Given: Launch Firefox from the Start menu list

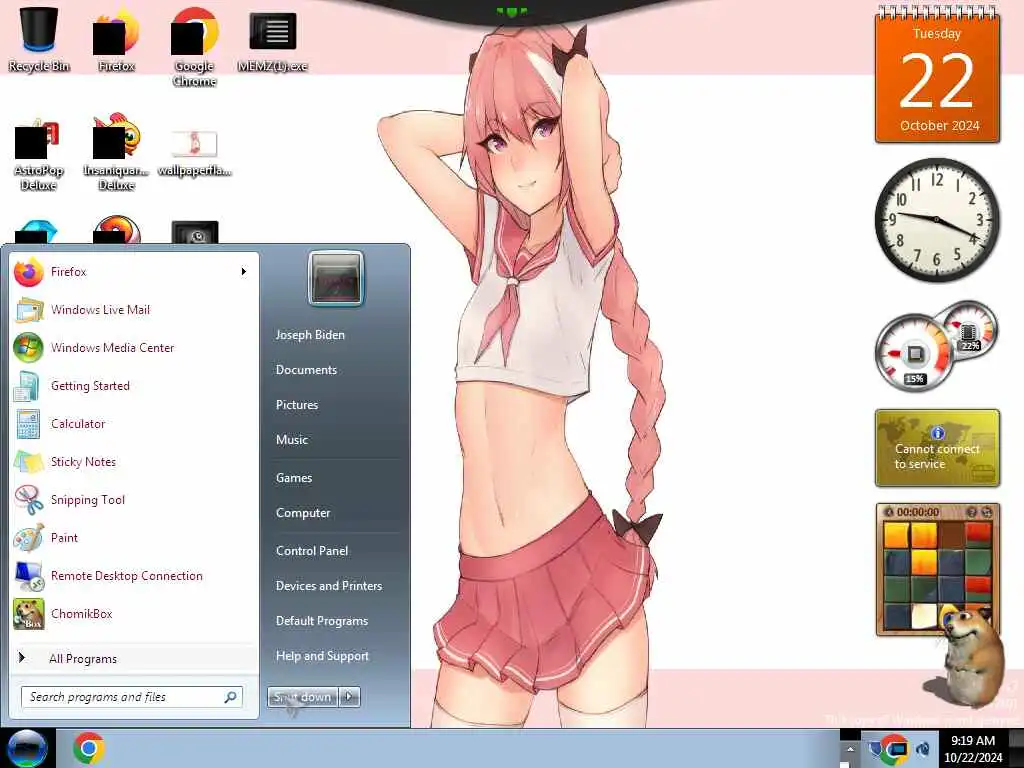Looking at the screenshot, I should point(134,272).
